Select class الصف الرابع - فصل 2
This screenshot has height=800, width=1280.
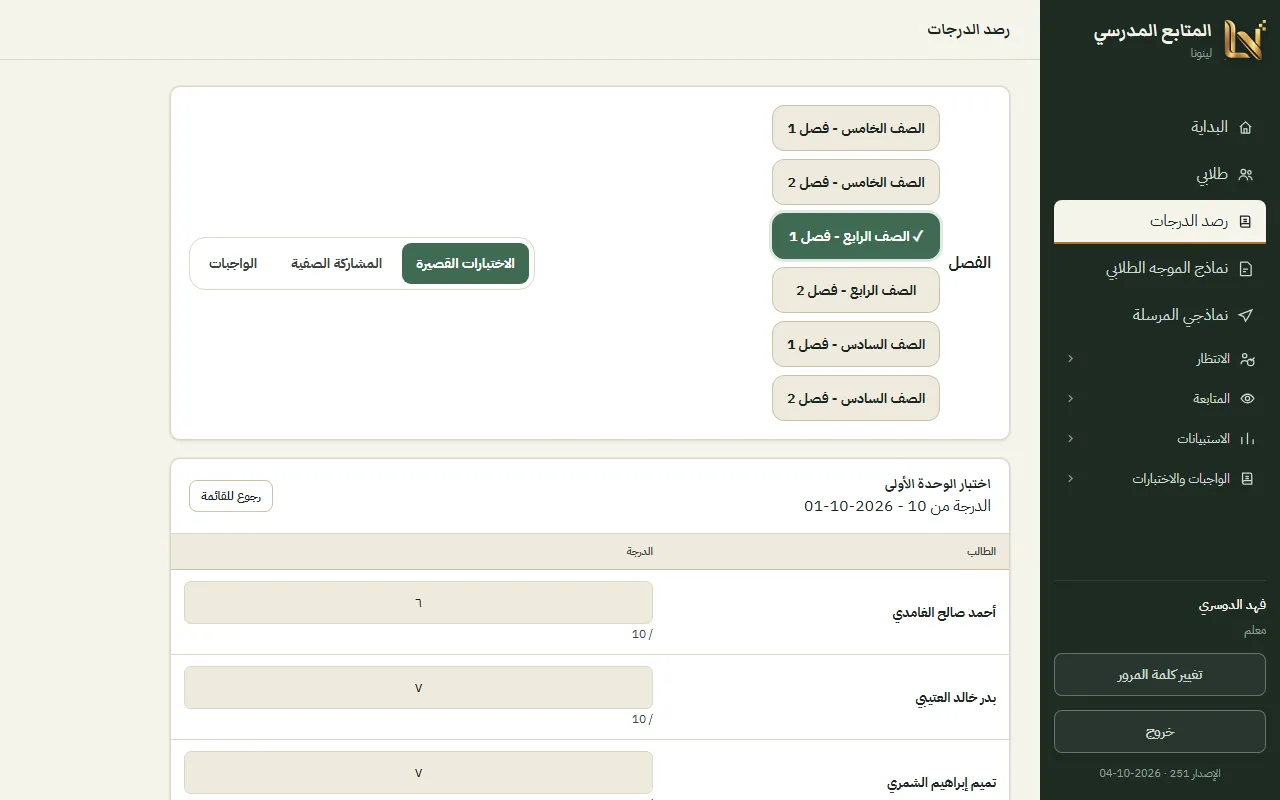856,290
